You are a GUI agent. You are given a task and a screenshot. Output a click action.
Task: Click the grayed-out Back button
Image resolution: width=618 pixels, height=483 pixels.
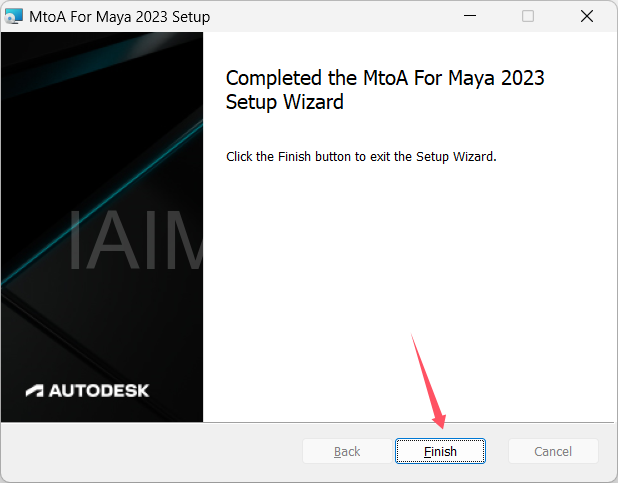(347, 451)
